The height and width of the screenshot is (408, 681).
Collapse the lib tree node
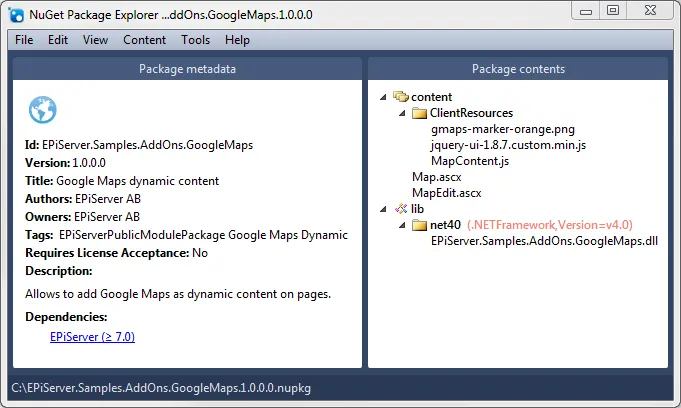click(383, 209)
